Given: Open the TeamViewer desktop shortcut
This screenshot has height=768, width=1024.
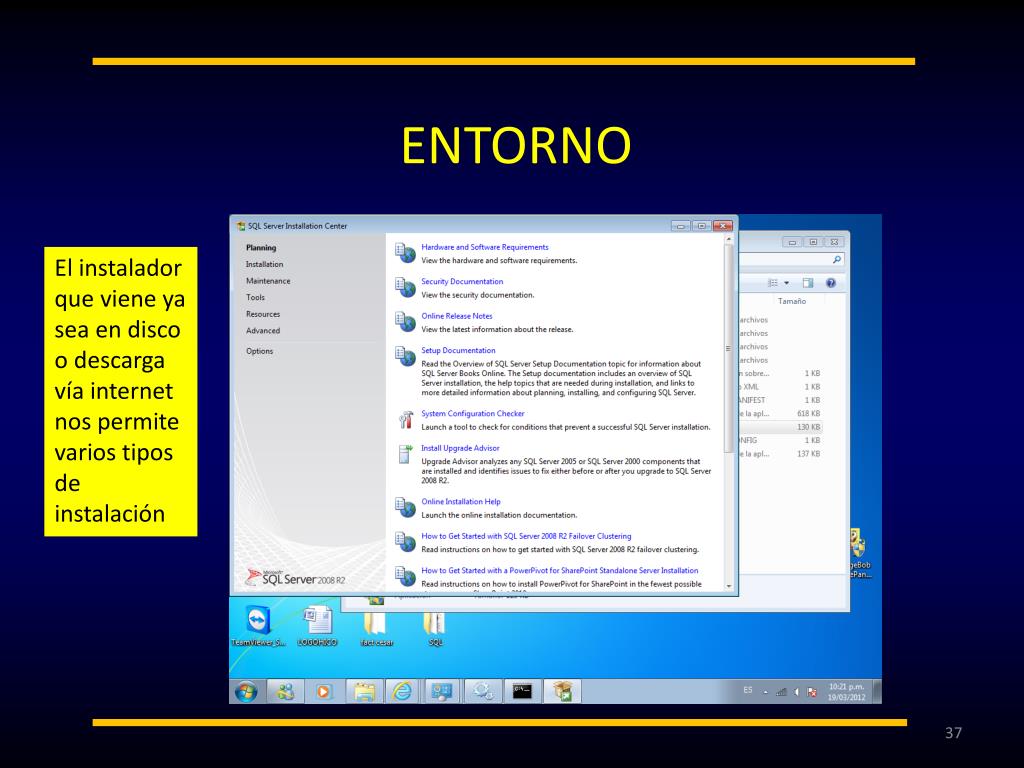Looking at the screenshot, I should (259, 626).
